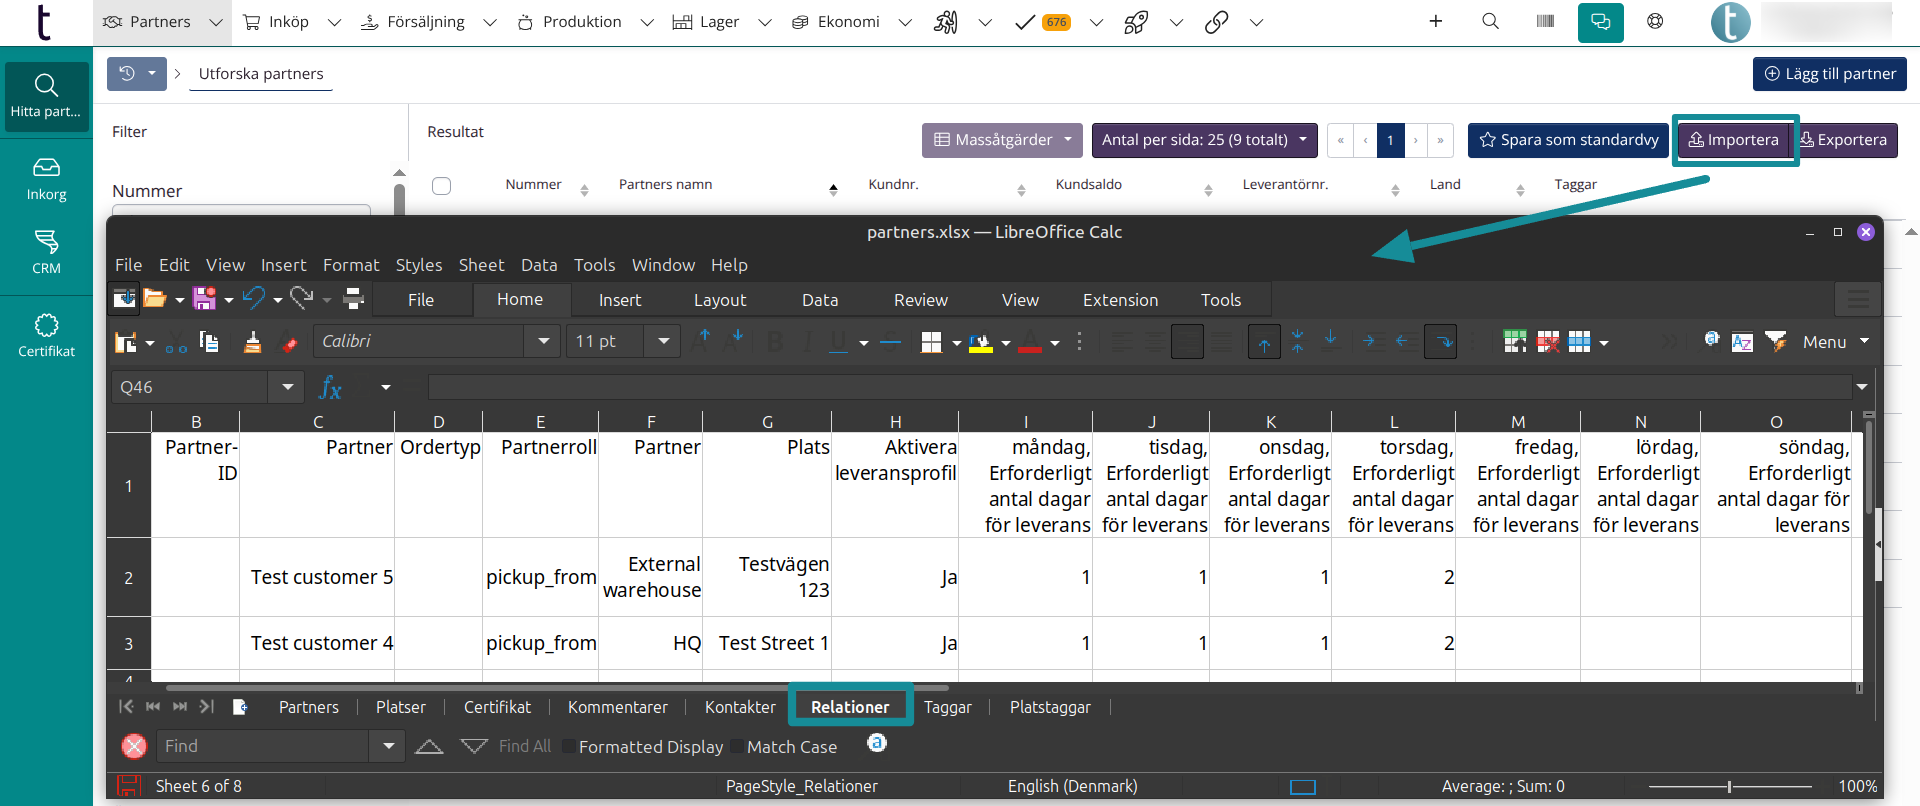The image size is (1920, 806).
Task: Expand the formula bar arrow
Action: 1862,387
